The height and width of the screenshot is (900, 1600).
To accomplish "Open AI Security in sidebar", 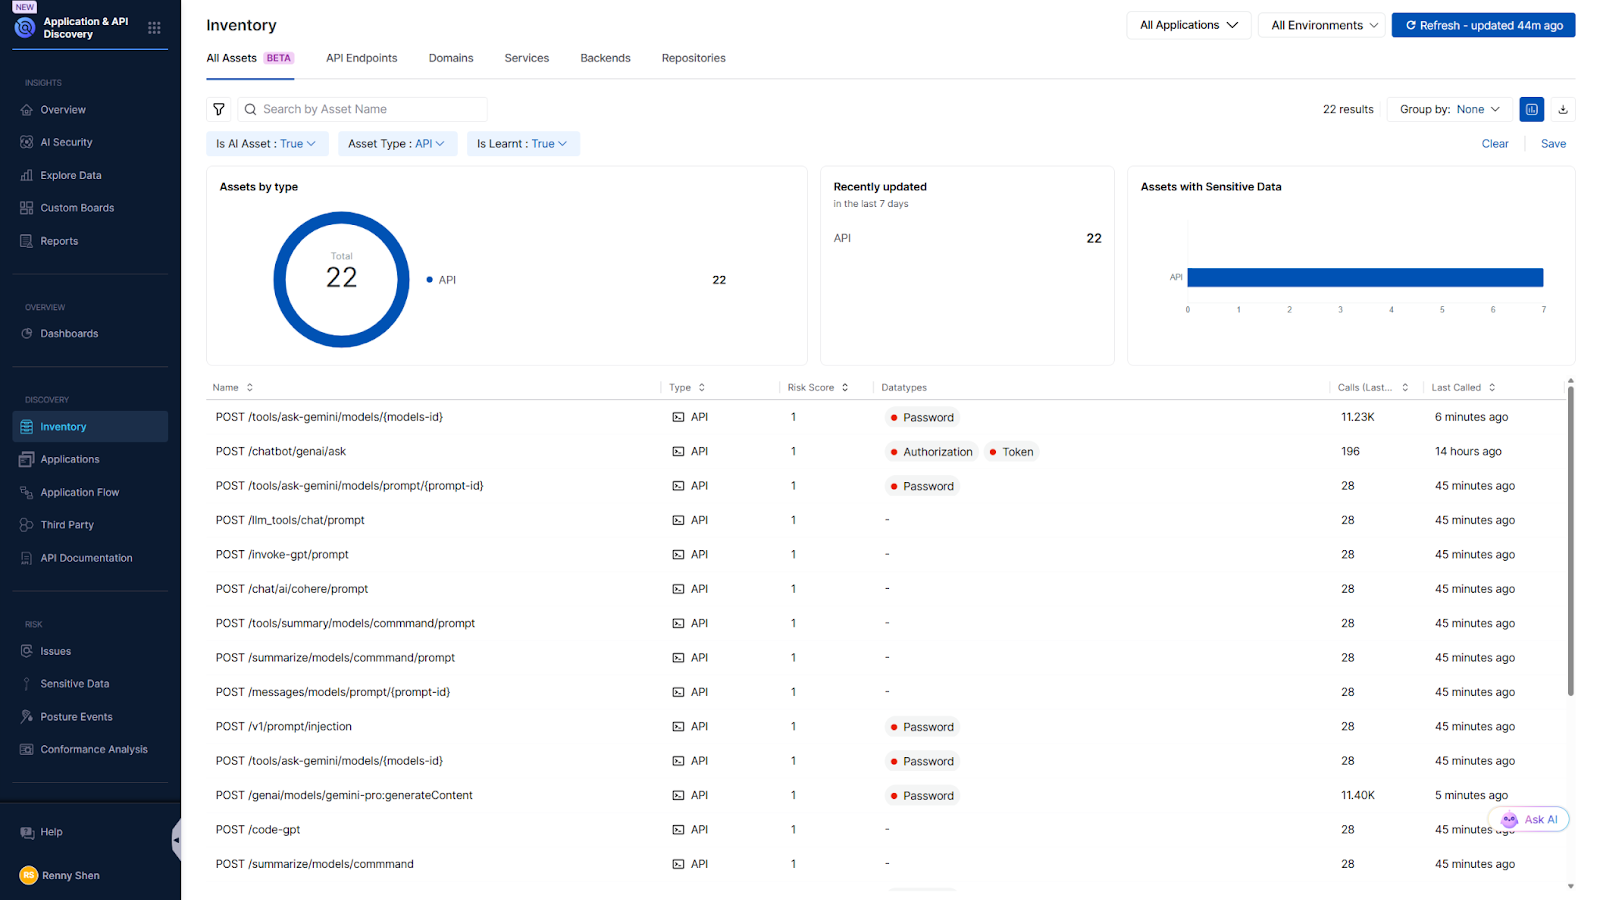I will tap(66, 143).
